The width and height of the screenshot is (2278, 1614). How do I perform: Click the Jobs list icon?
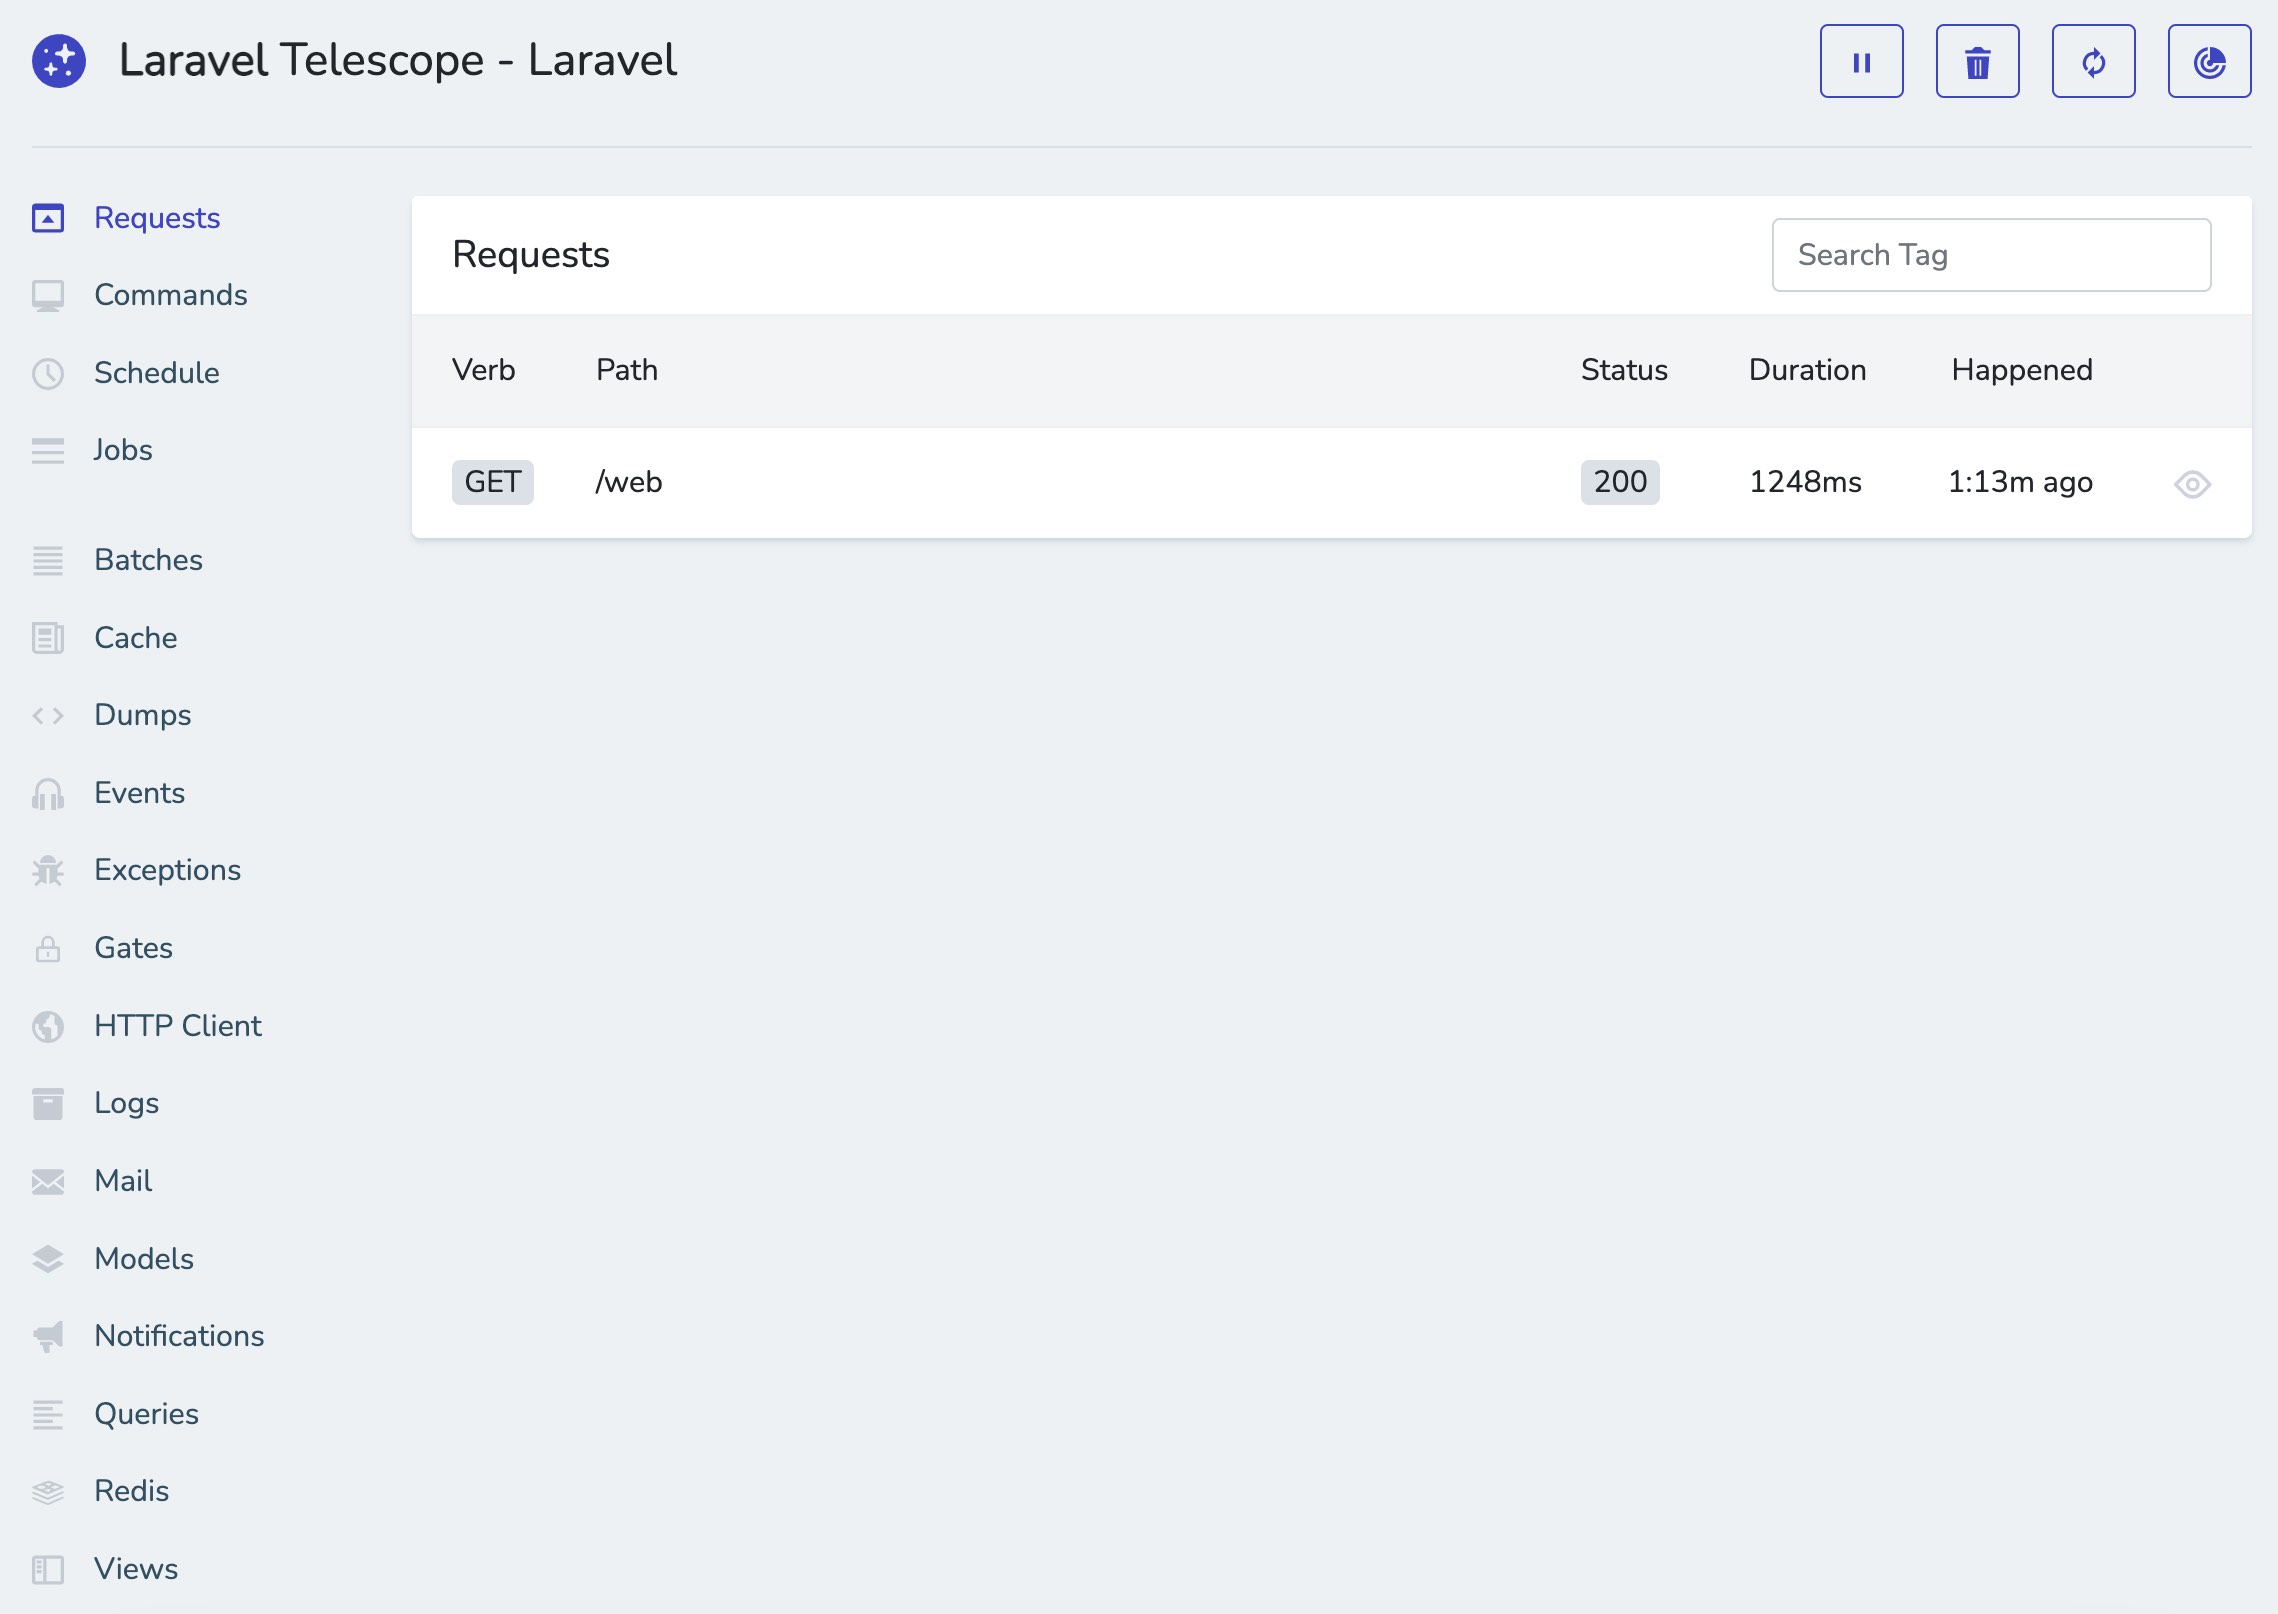[48, 450]
